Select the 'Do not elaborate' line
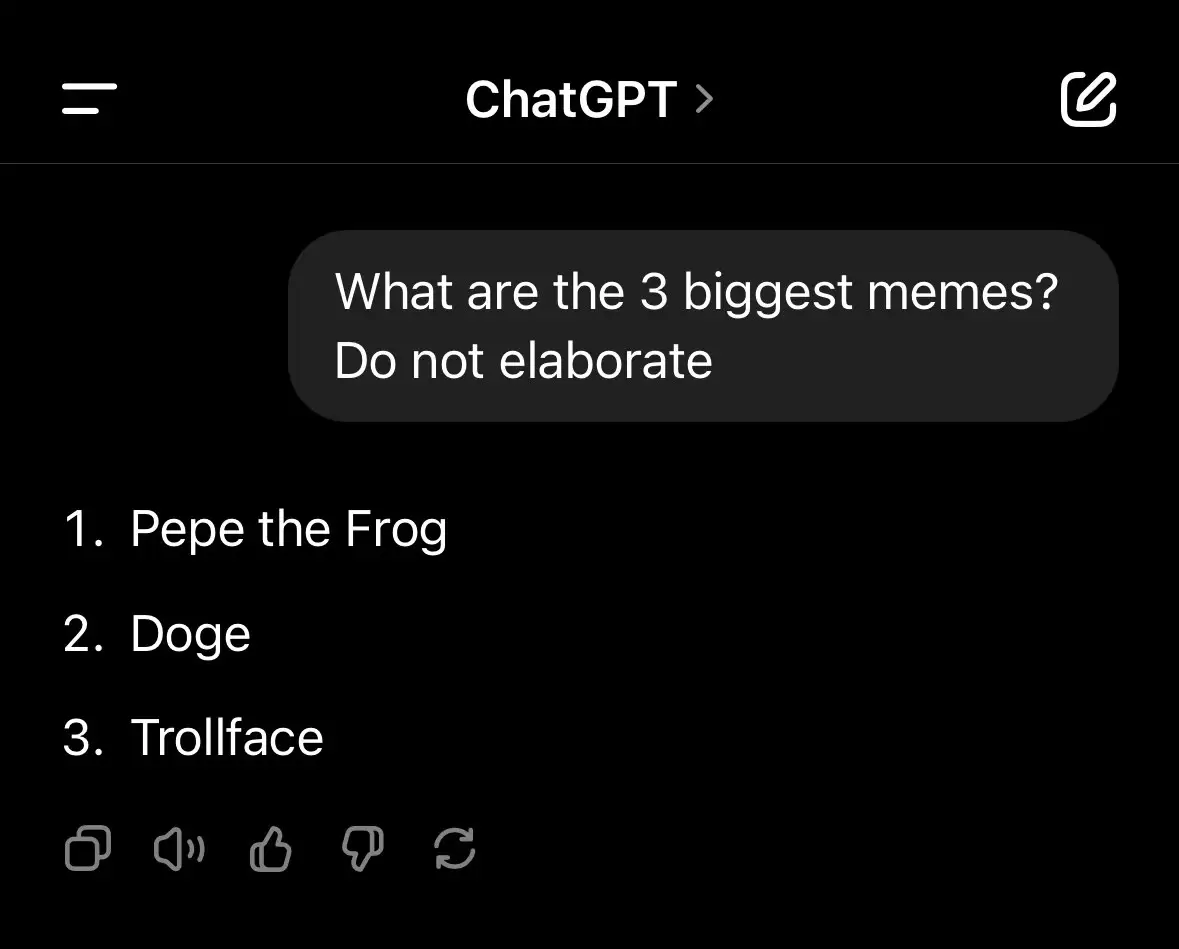1179x949 pixels. 523,361
